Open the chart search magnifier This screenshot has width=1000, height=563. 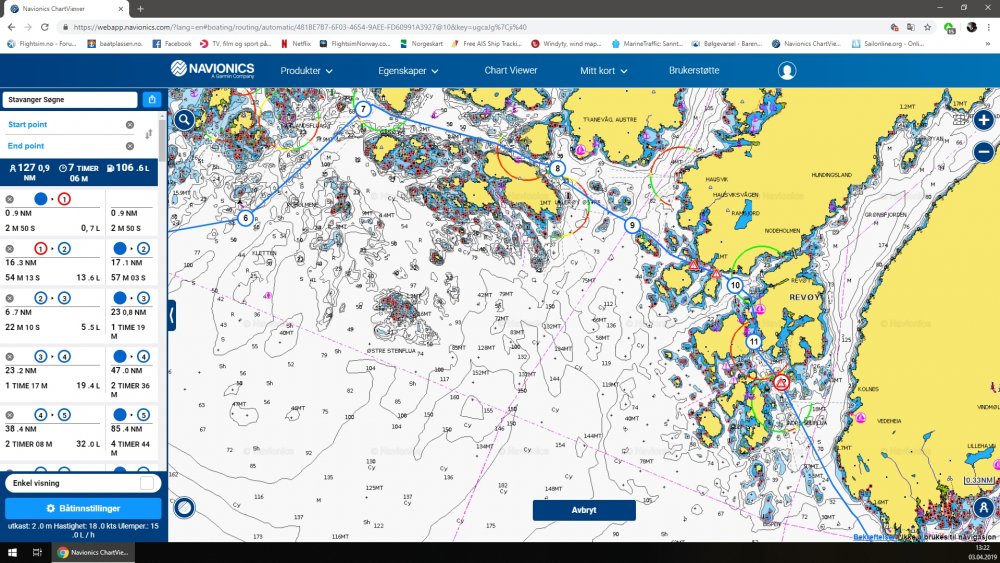184,119
